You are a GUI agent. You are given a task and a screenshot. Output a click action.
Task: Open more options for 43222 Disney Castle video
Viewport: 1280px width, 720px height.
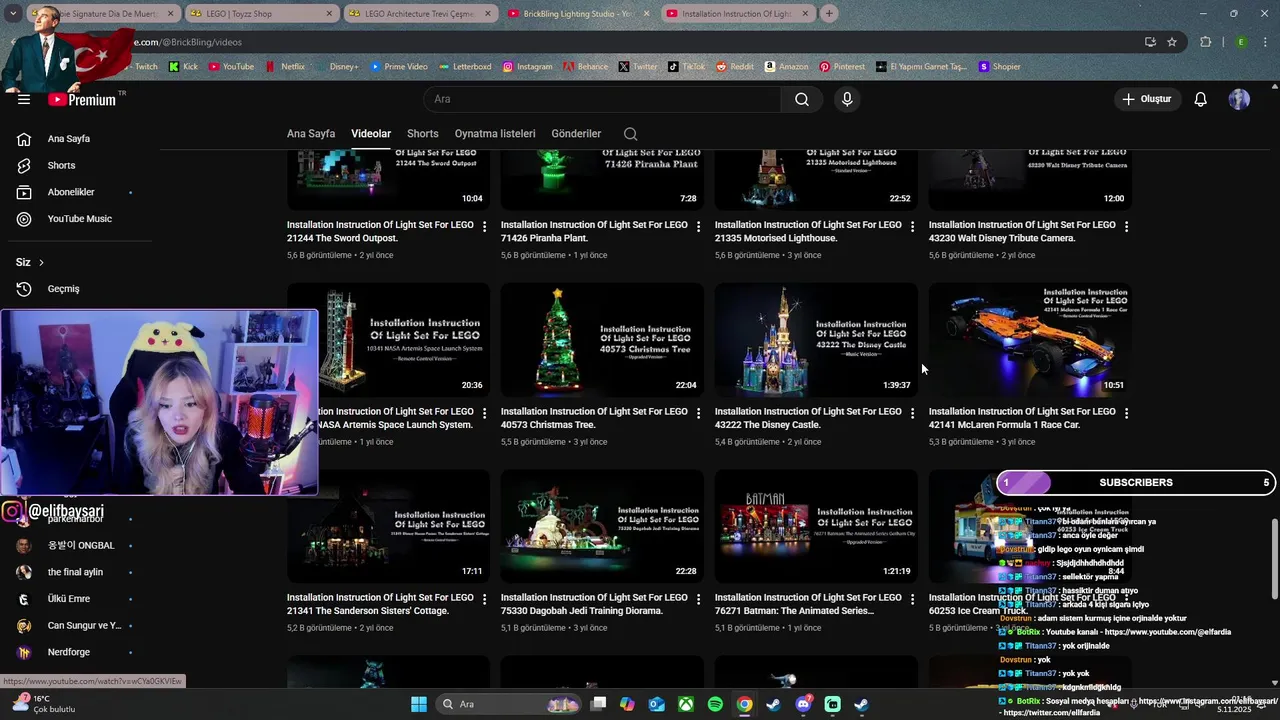912,413
